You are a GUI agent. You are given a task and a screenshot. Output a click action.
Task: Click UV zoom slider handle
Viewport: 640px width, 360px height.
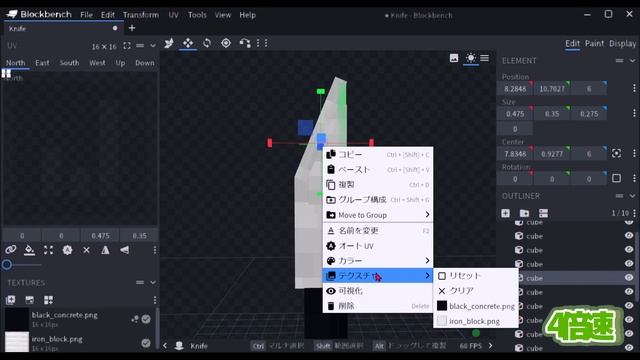click(x=7, y=264)
